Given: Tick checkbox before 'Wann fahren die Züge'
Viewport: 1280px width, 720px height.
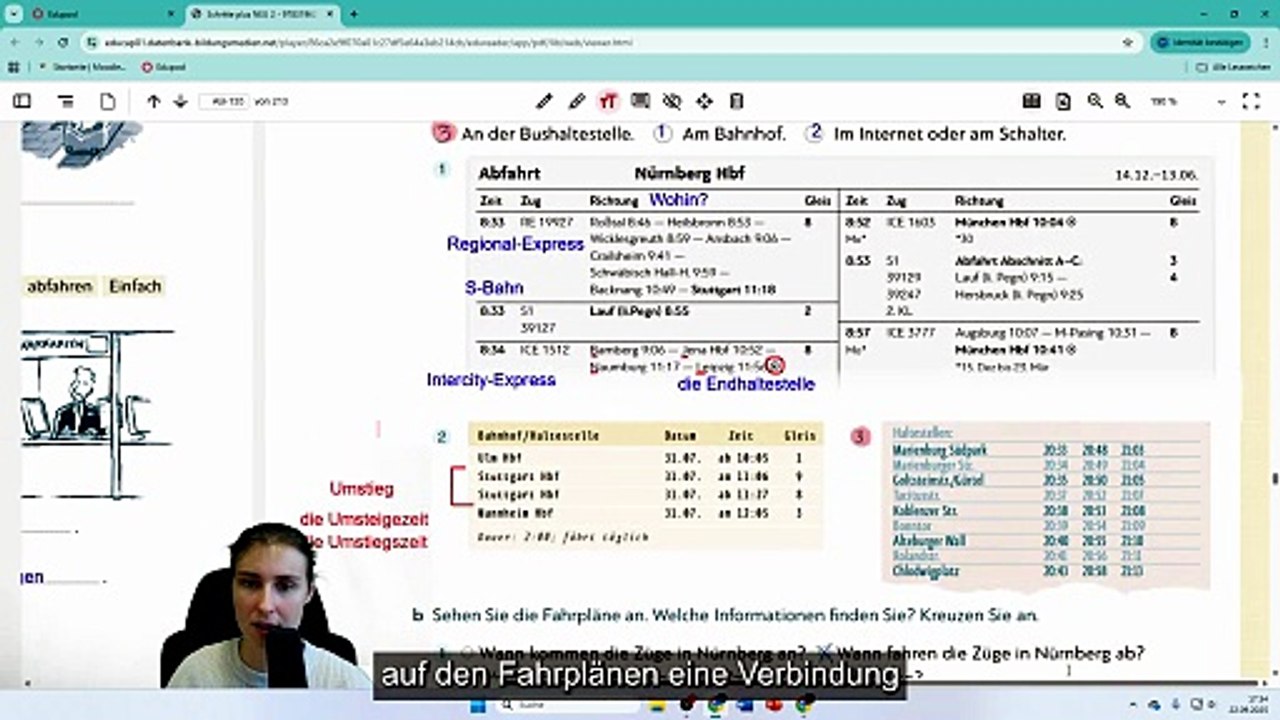Looking at the screenshot, I should coord(825,651).
